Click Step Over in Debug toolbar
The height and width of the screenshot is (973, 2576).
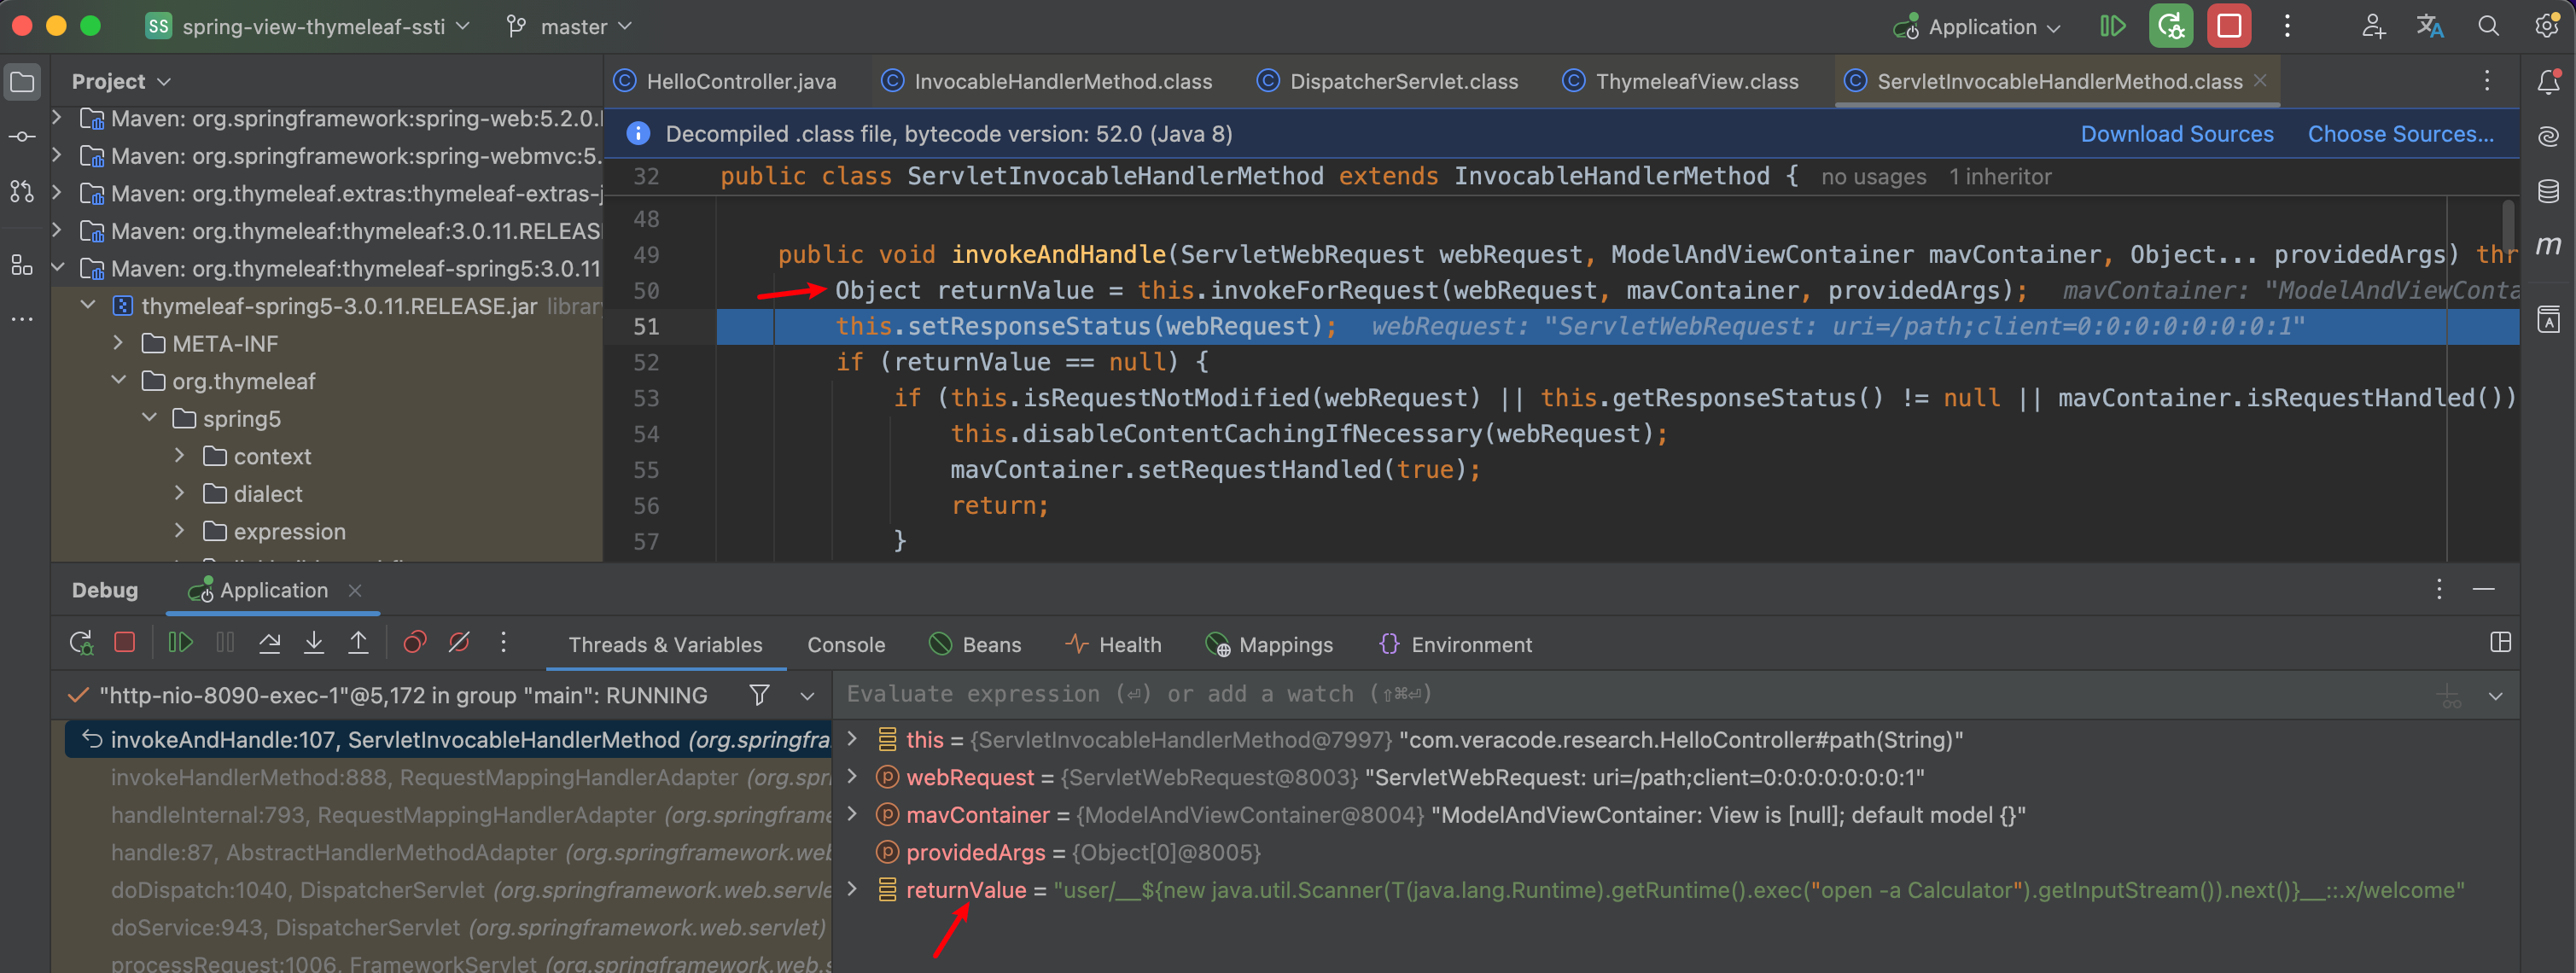[x=269, y=643]
